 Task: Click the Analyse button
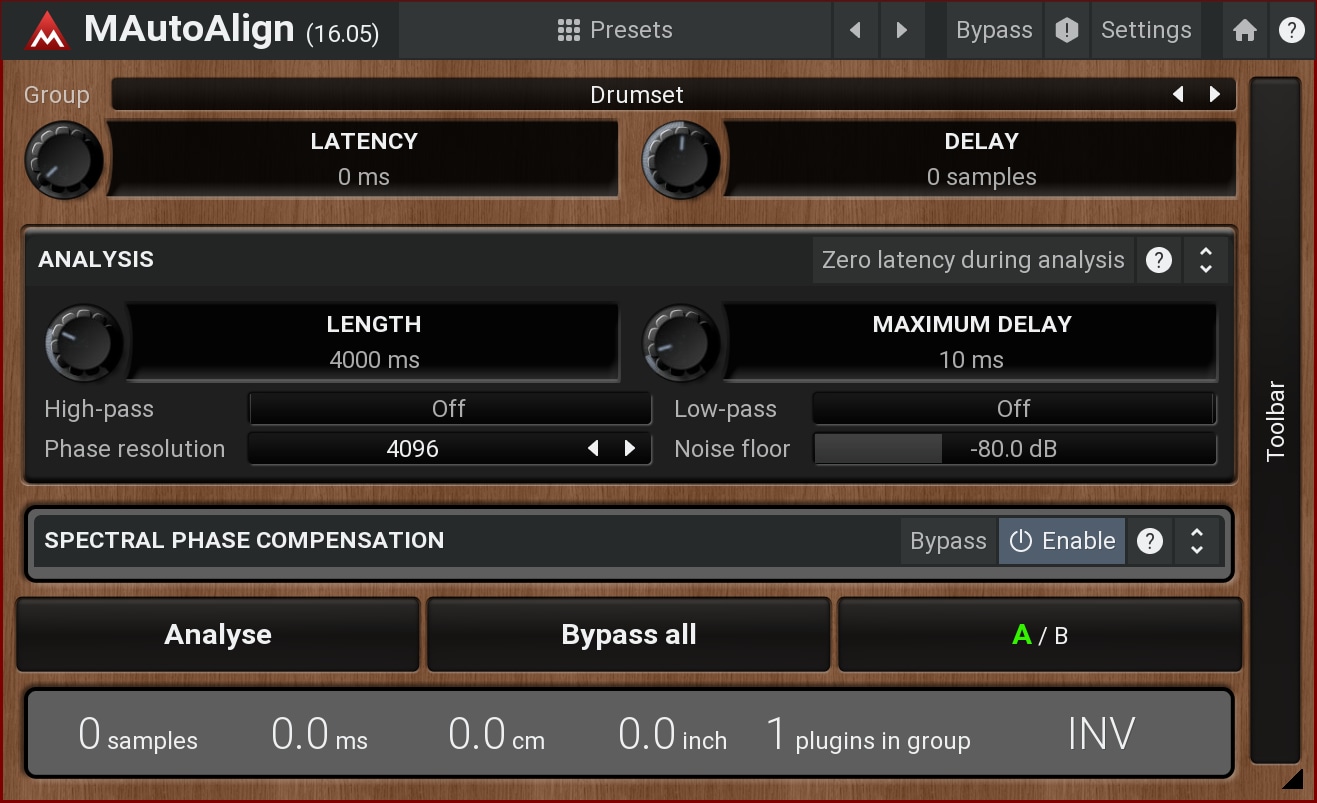[218, 634]
